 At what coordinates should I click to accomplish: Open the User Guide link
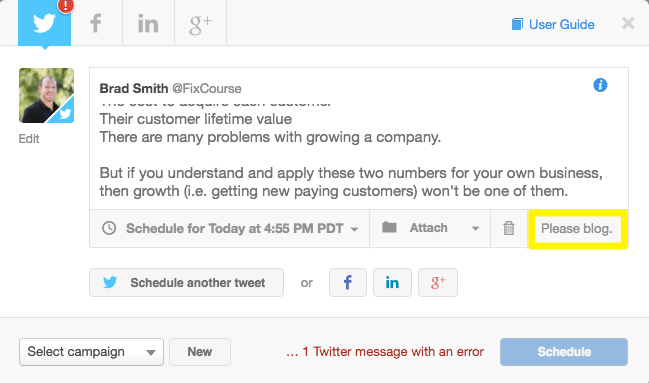553,24
